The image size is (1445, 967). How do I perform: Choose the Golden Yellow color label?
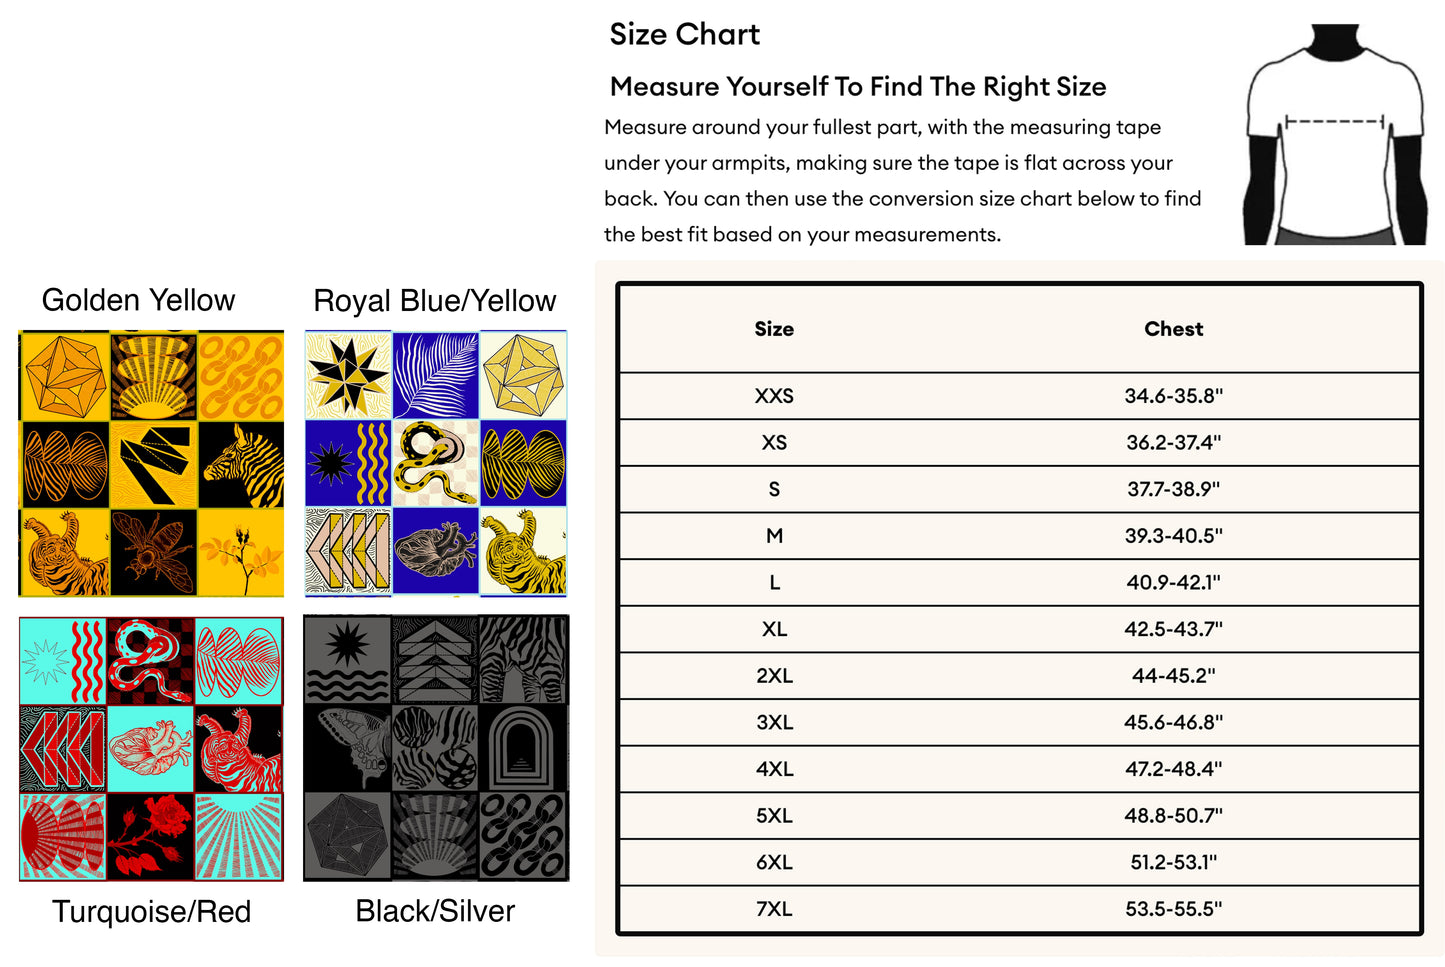138,300
